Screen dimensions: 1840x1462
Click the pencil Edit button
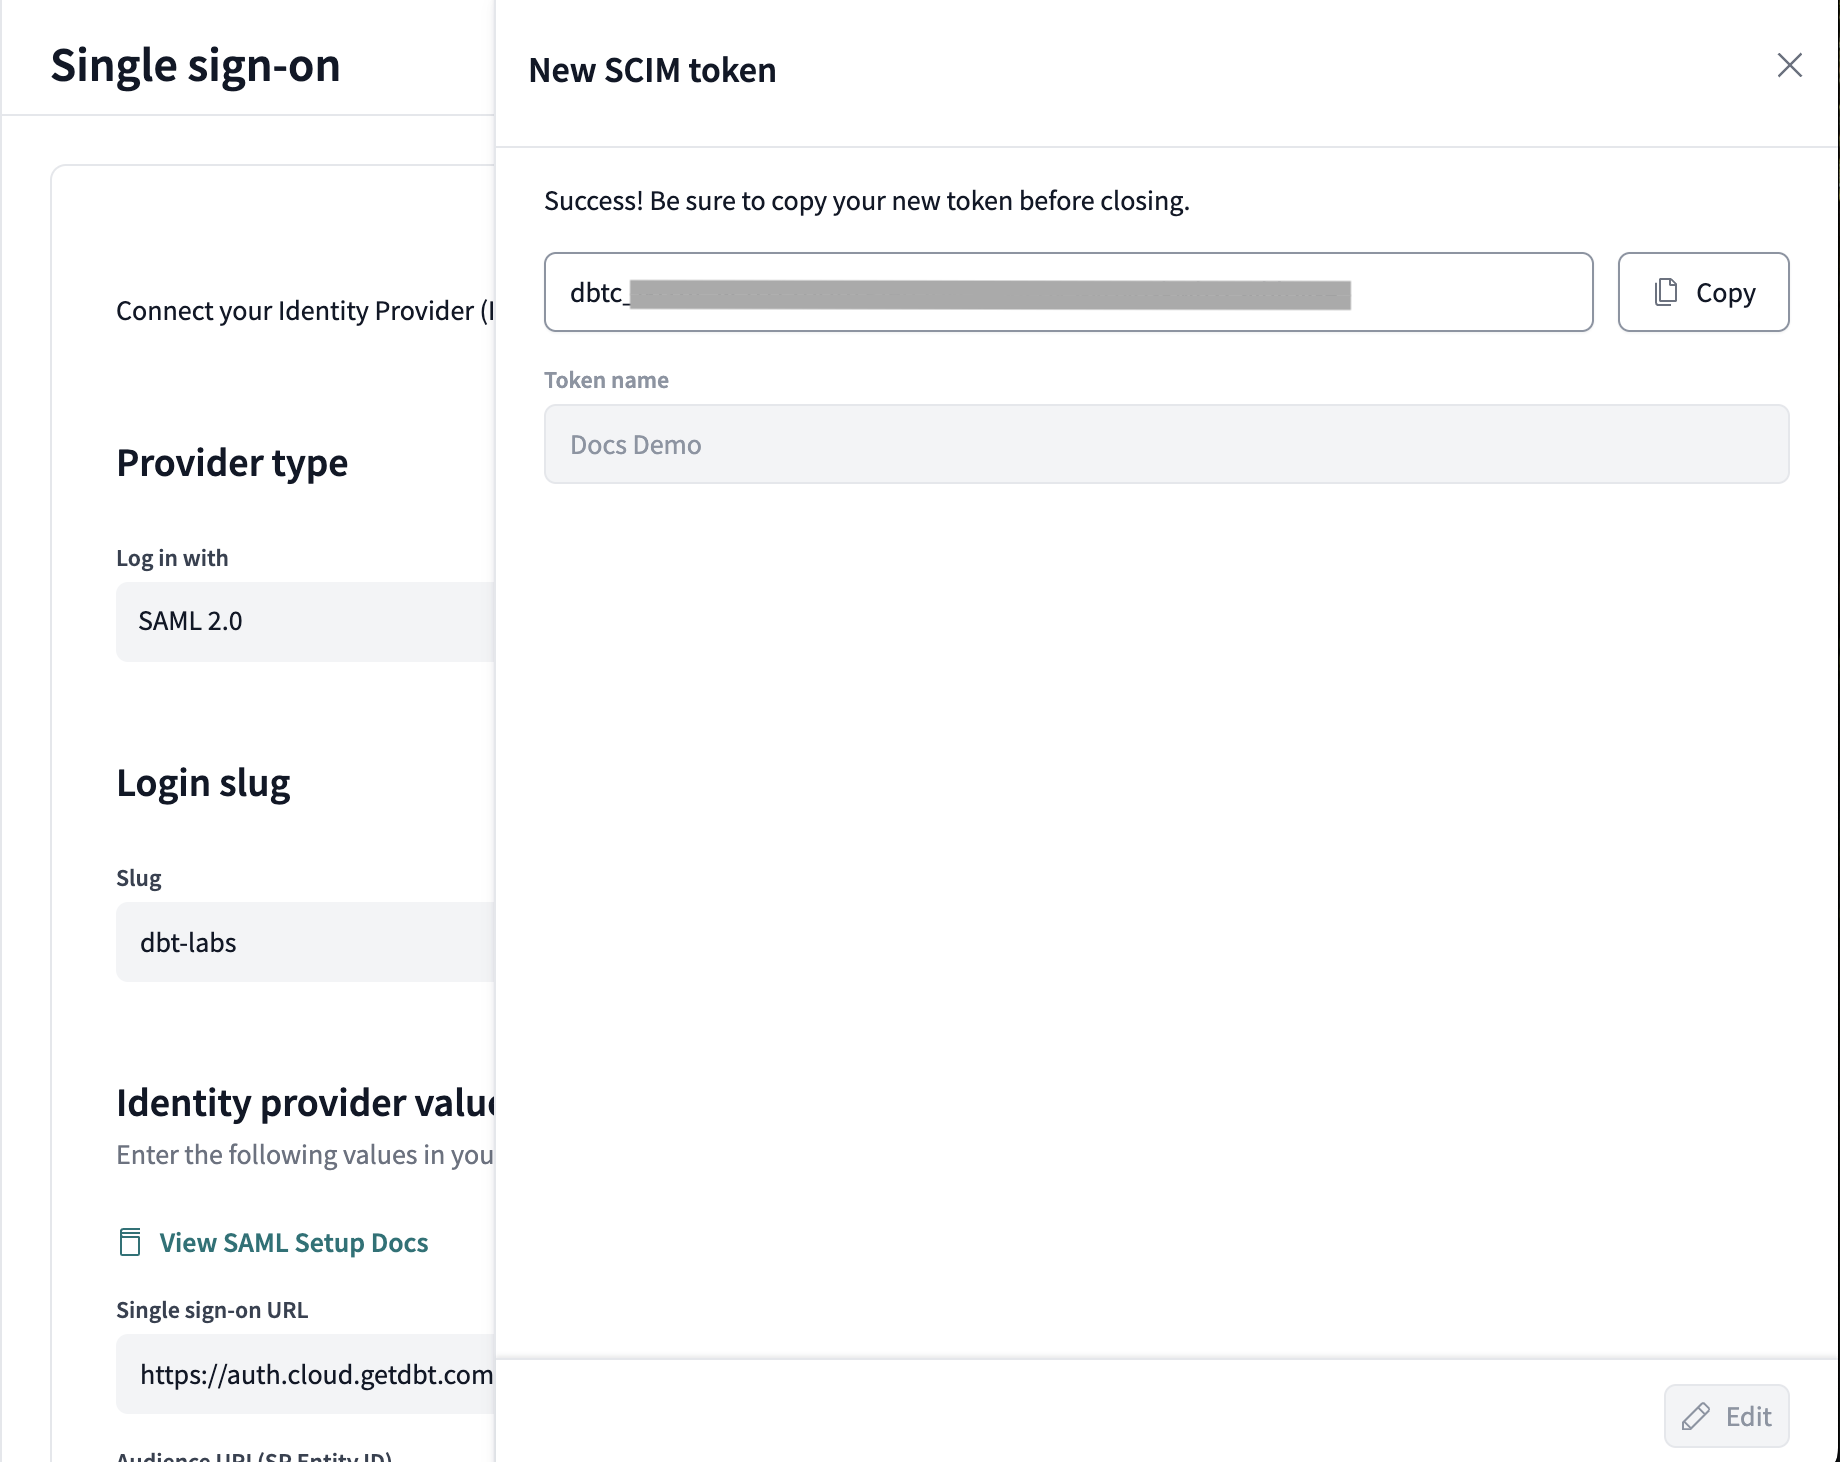point(1726,1416)
